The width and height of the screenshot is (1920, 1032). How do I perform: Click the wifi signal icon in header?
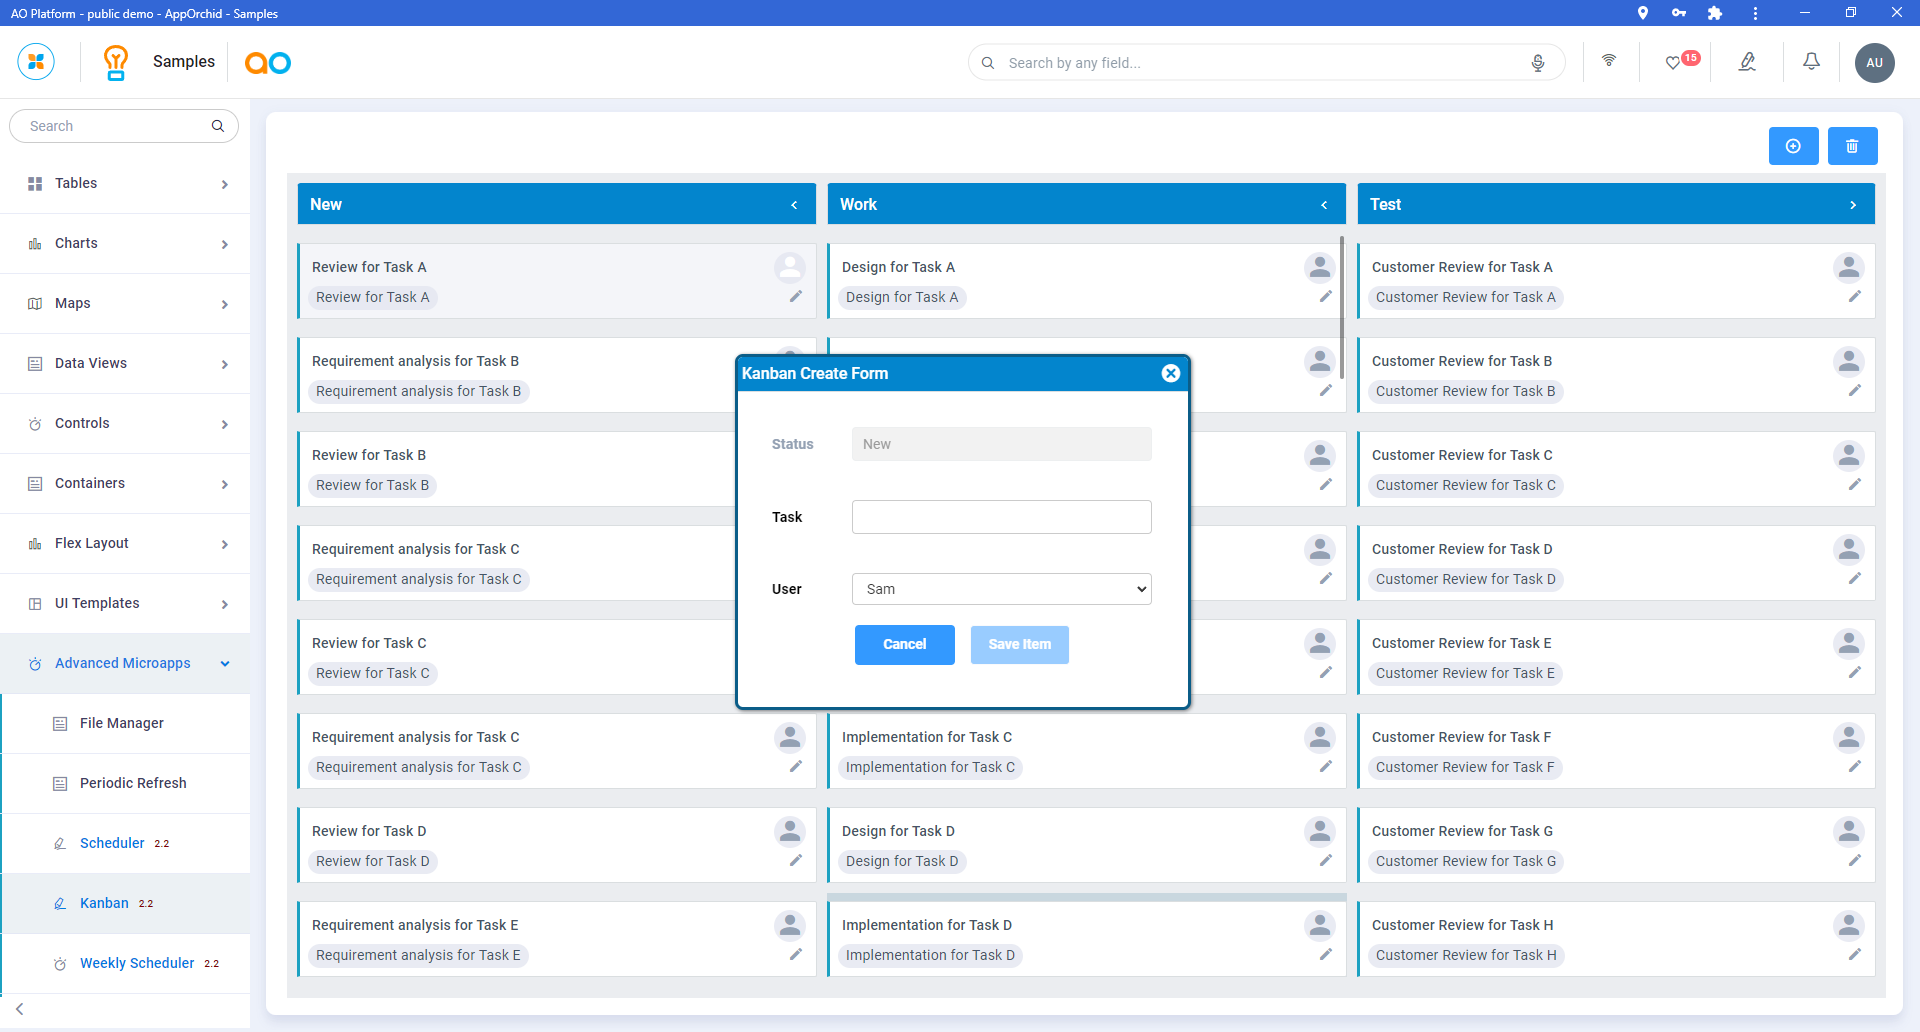pyautogui.click(x=1609, y=61)
